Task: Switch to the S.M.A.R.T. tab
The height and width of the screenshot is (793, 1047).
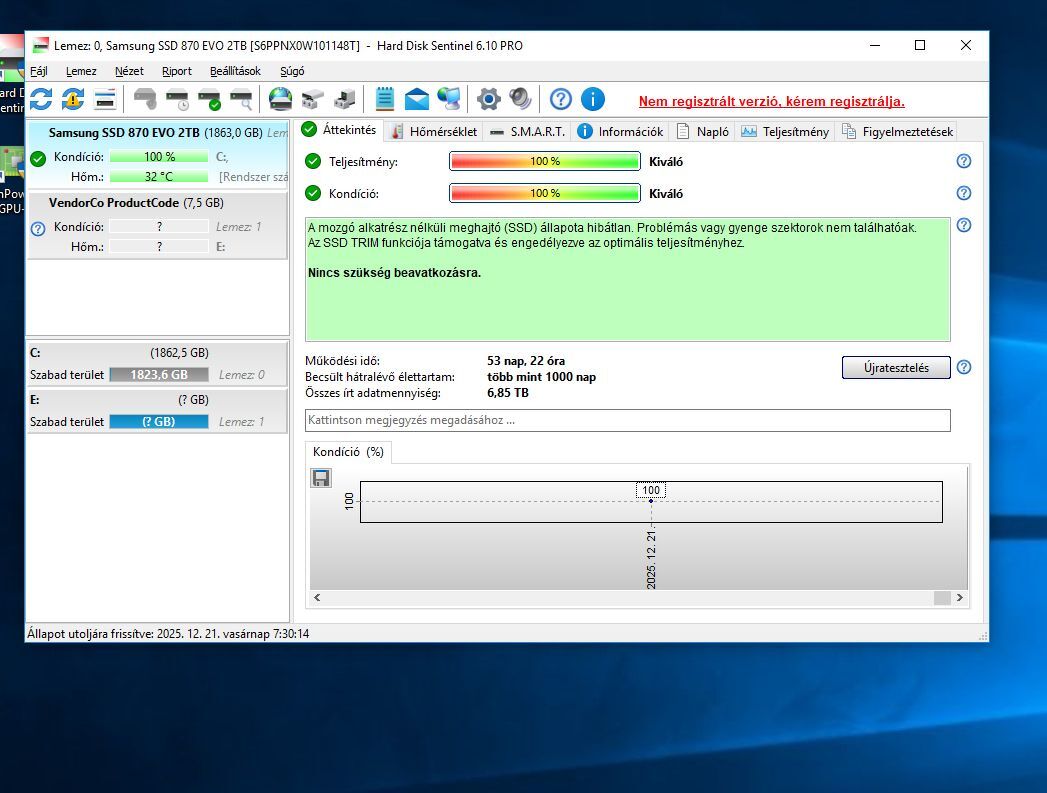Action: point(528,131)
